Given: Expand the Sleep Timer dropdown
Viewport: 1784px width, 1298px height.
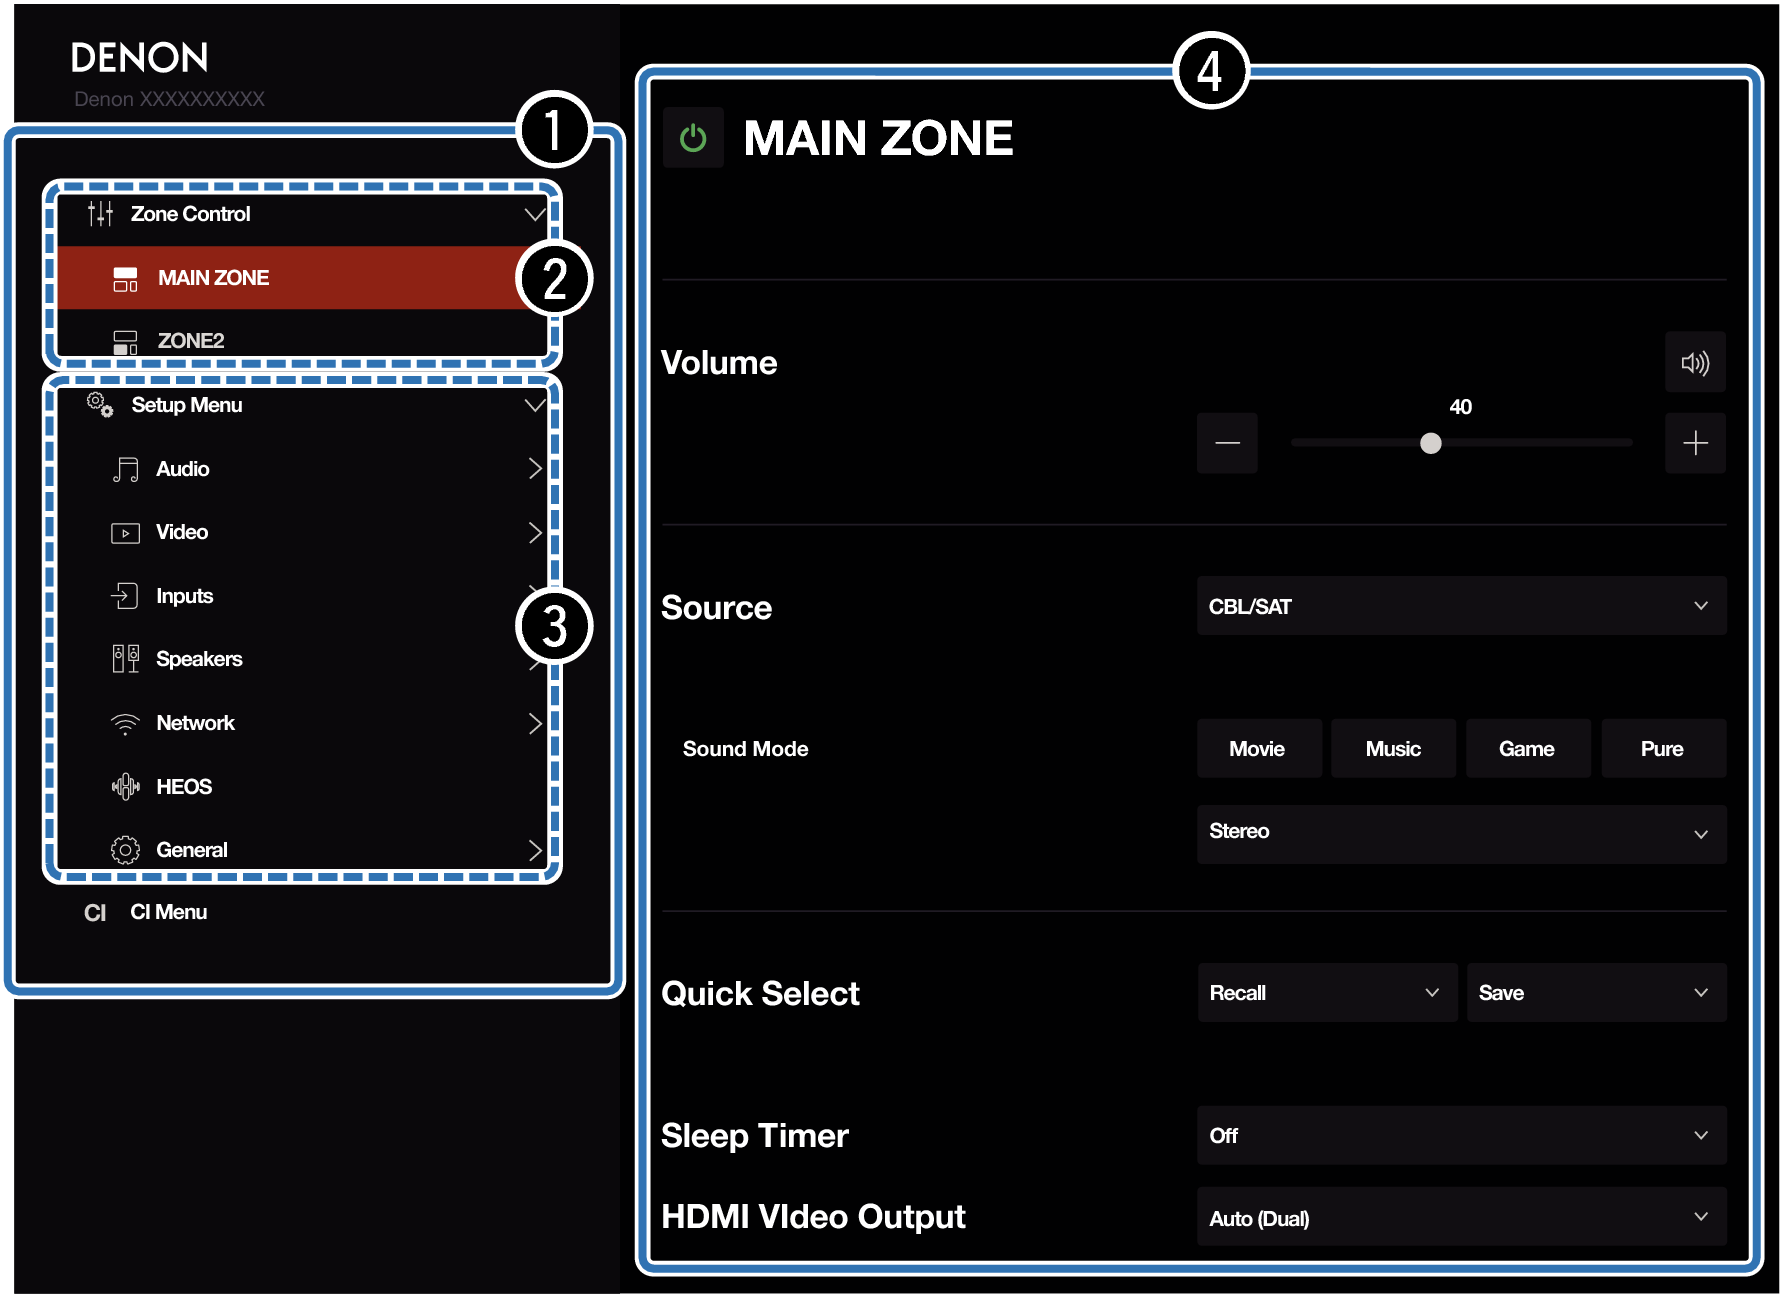Looking at the screenshot, I should [1461, 1136].
